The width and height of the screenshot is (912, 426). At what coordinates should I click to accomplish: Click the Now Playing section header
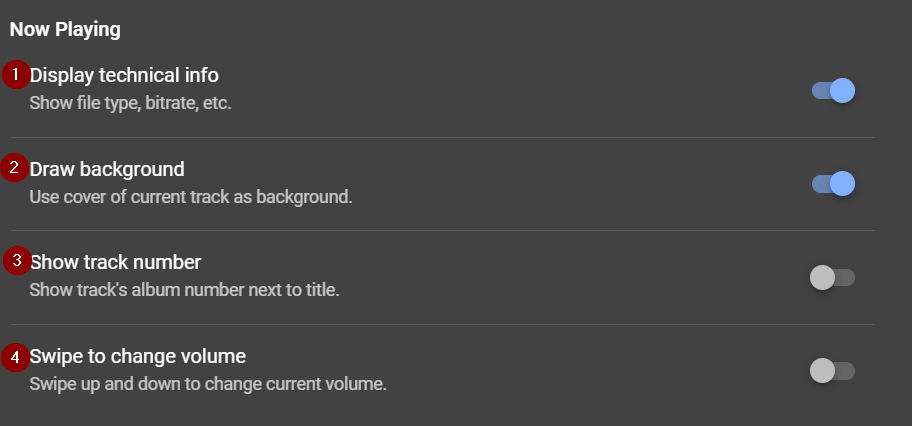[65, 30]
